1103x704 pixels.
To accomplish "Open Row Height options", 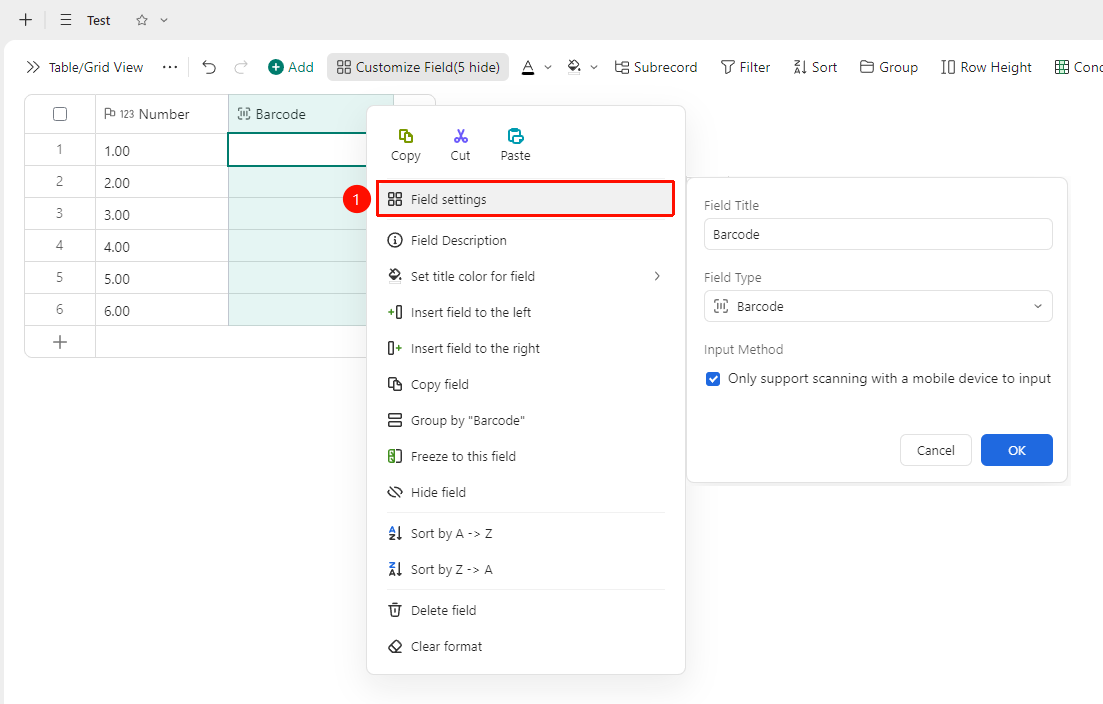I will click(x=986, y=67).
